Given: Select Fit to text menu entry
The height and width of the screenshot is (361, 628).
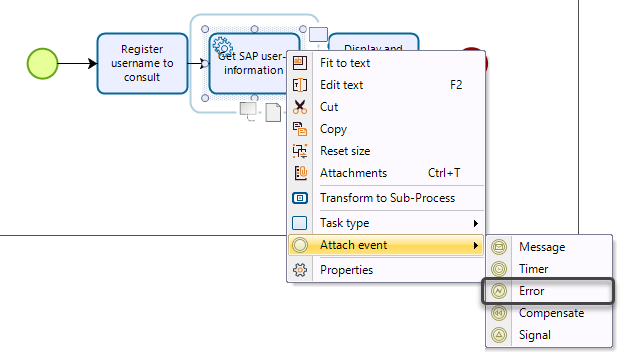Looking at the screenshot, I should coord(386,63).
